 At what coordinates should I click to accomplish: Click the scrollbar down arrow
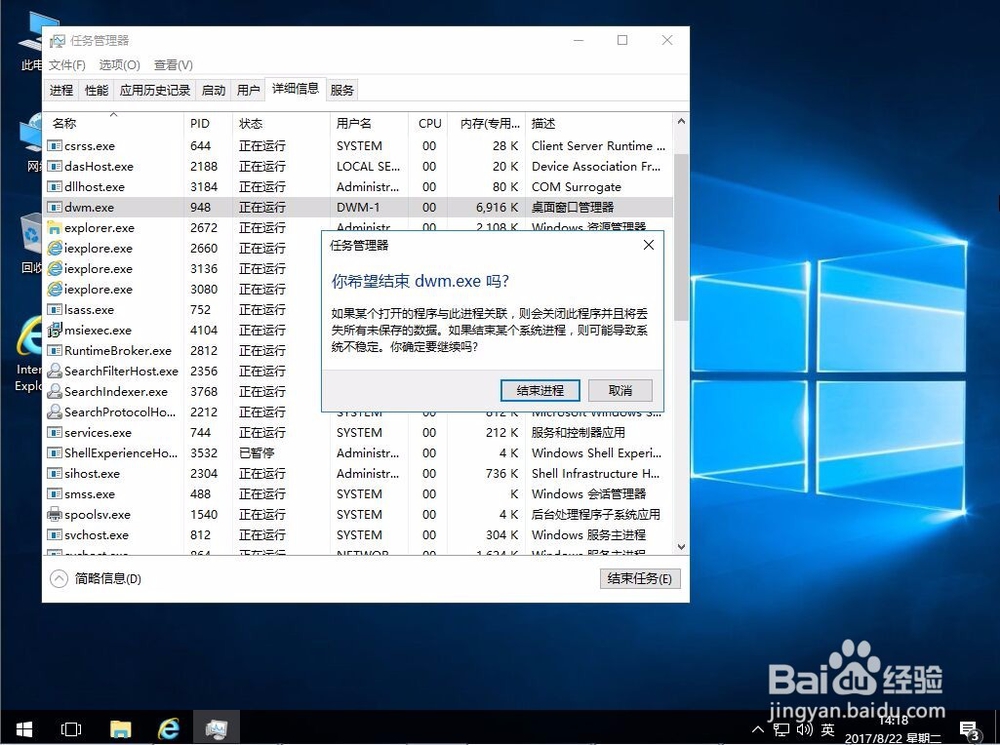(x=681, y=548)
